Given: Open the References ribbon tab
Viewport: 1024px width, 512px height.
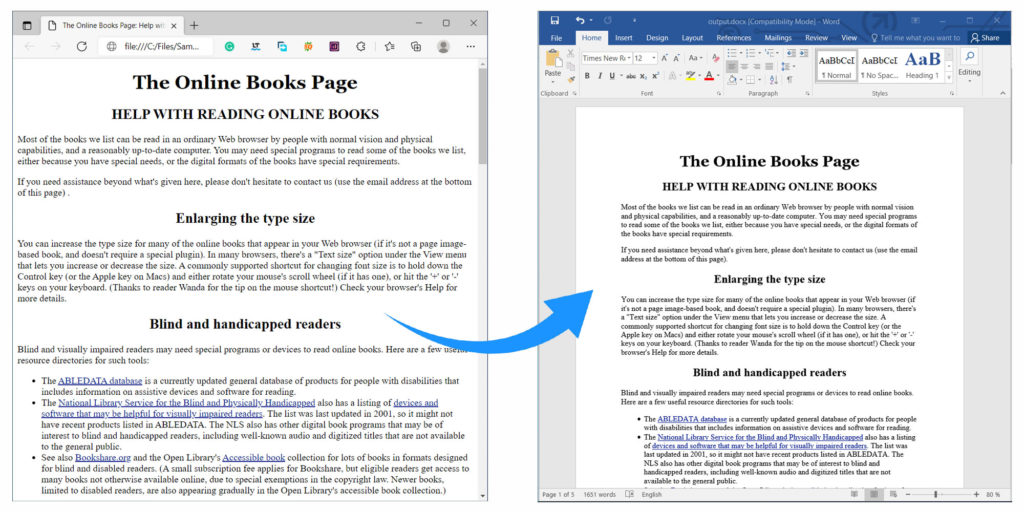Looking at the screenshot, I should [x=733, y=38].
